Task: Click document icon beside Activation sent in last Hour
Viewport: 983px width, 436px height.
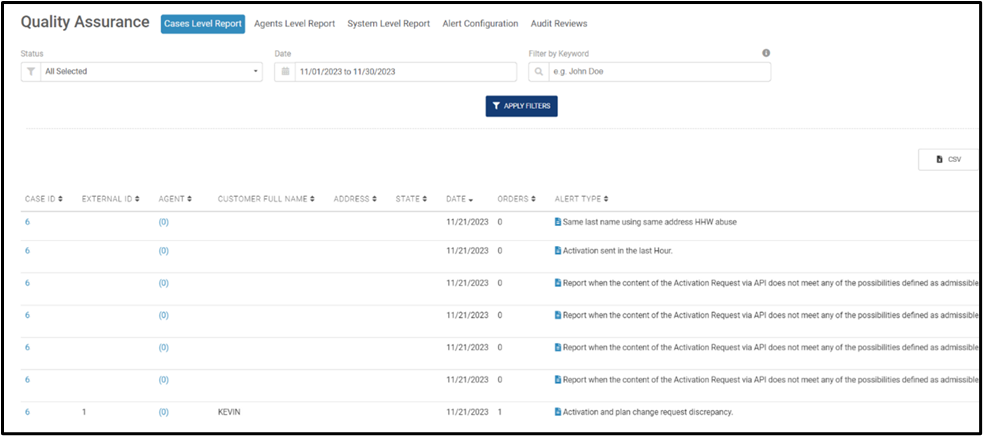Action: [x=558, y=250]
